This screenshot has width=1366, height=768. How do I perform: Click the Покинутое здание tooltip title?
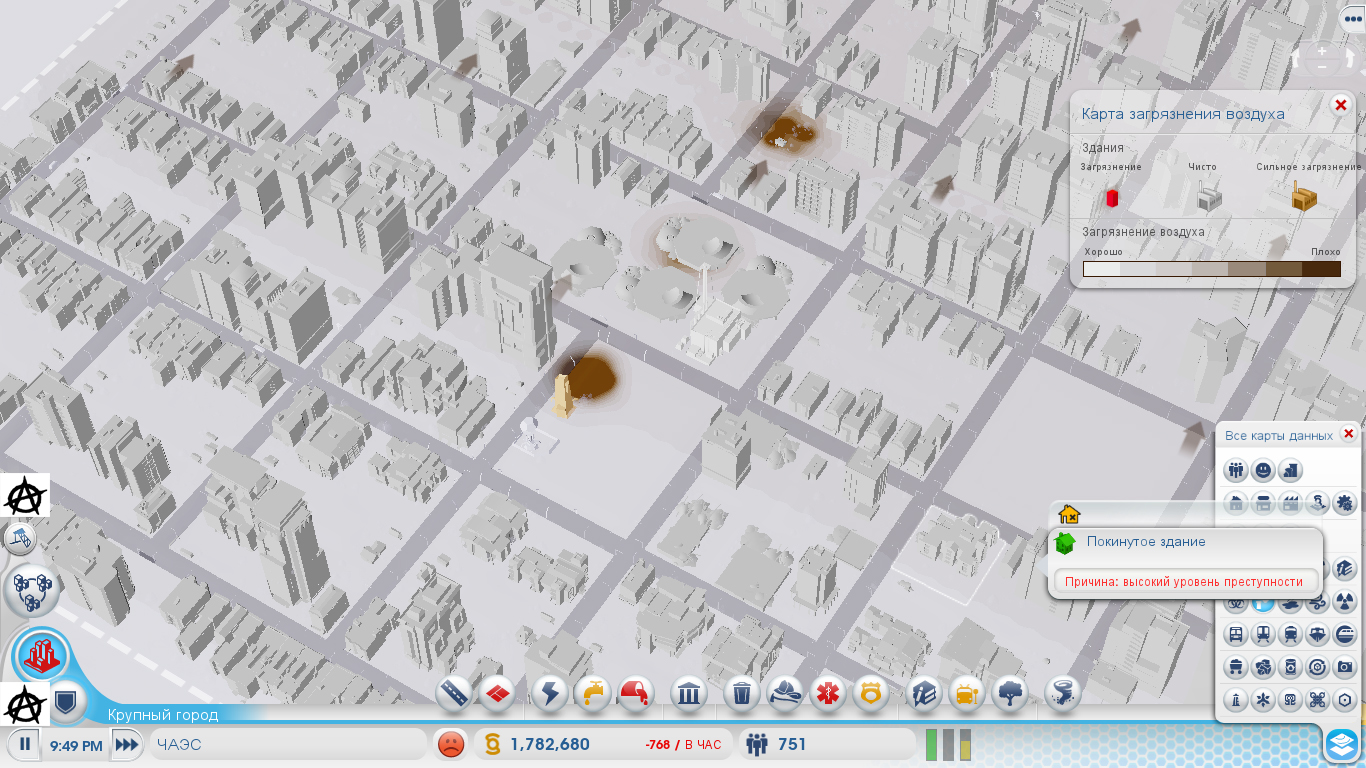(x=1146, y=542)
